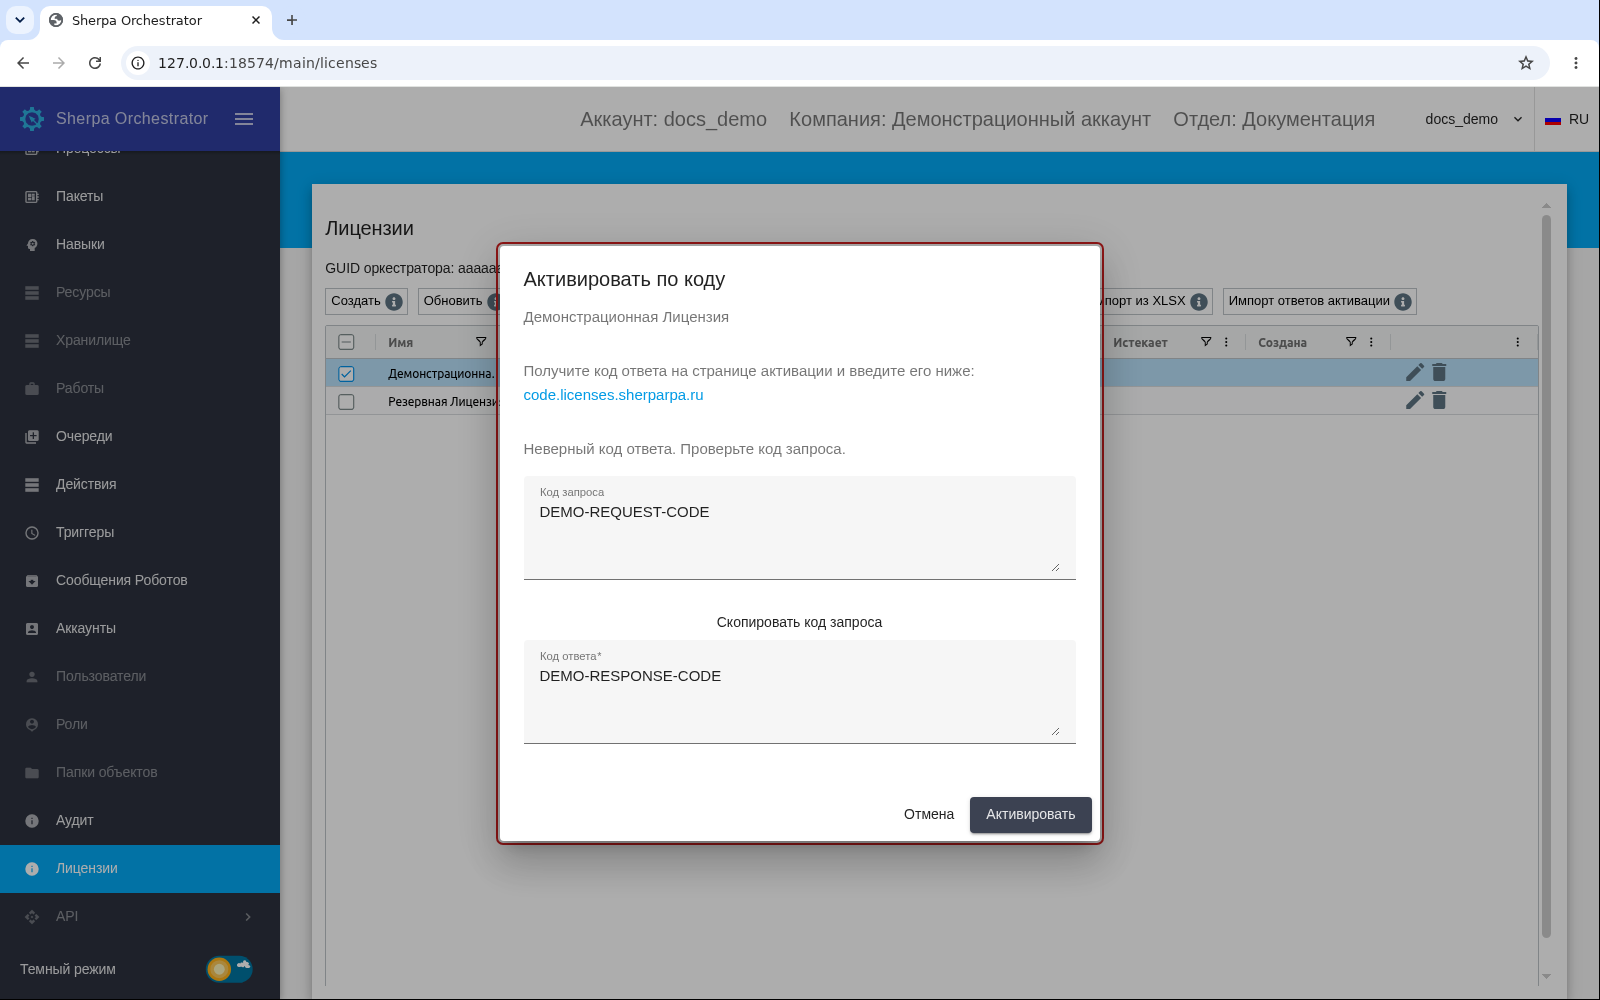The height and width of the screenshot is (1000, 1600).
Task: Click the info icon beside 'из XLSX'
Action: click(1199, 302)
